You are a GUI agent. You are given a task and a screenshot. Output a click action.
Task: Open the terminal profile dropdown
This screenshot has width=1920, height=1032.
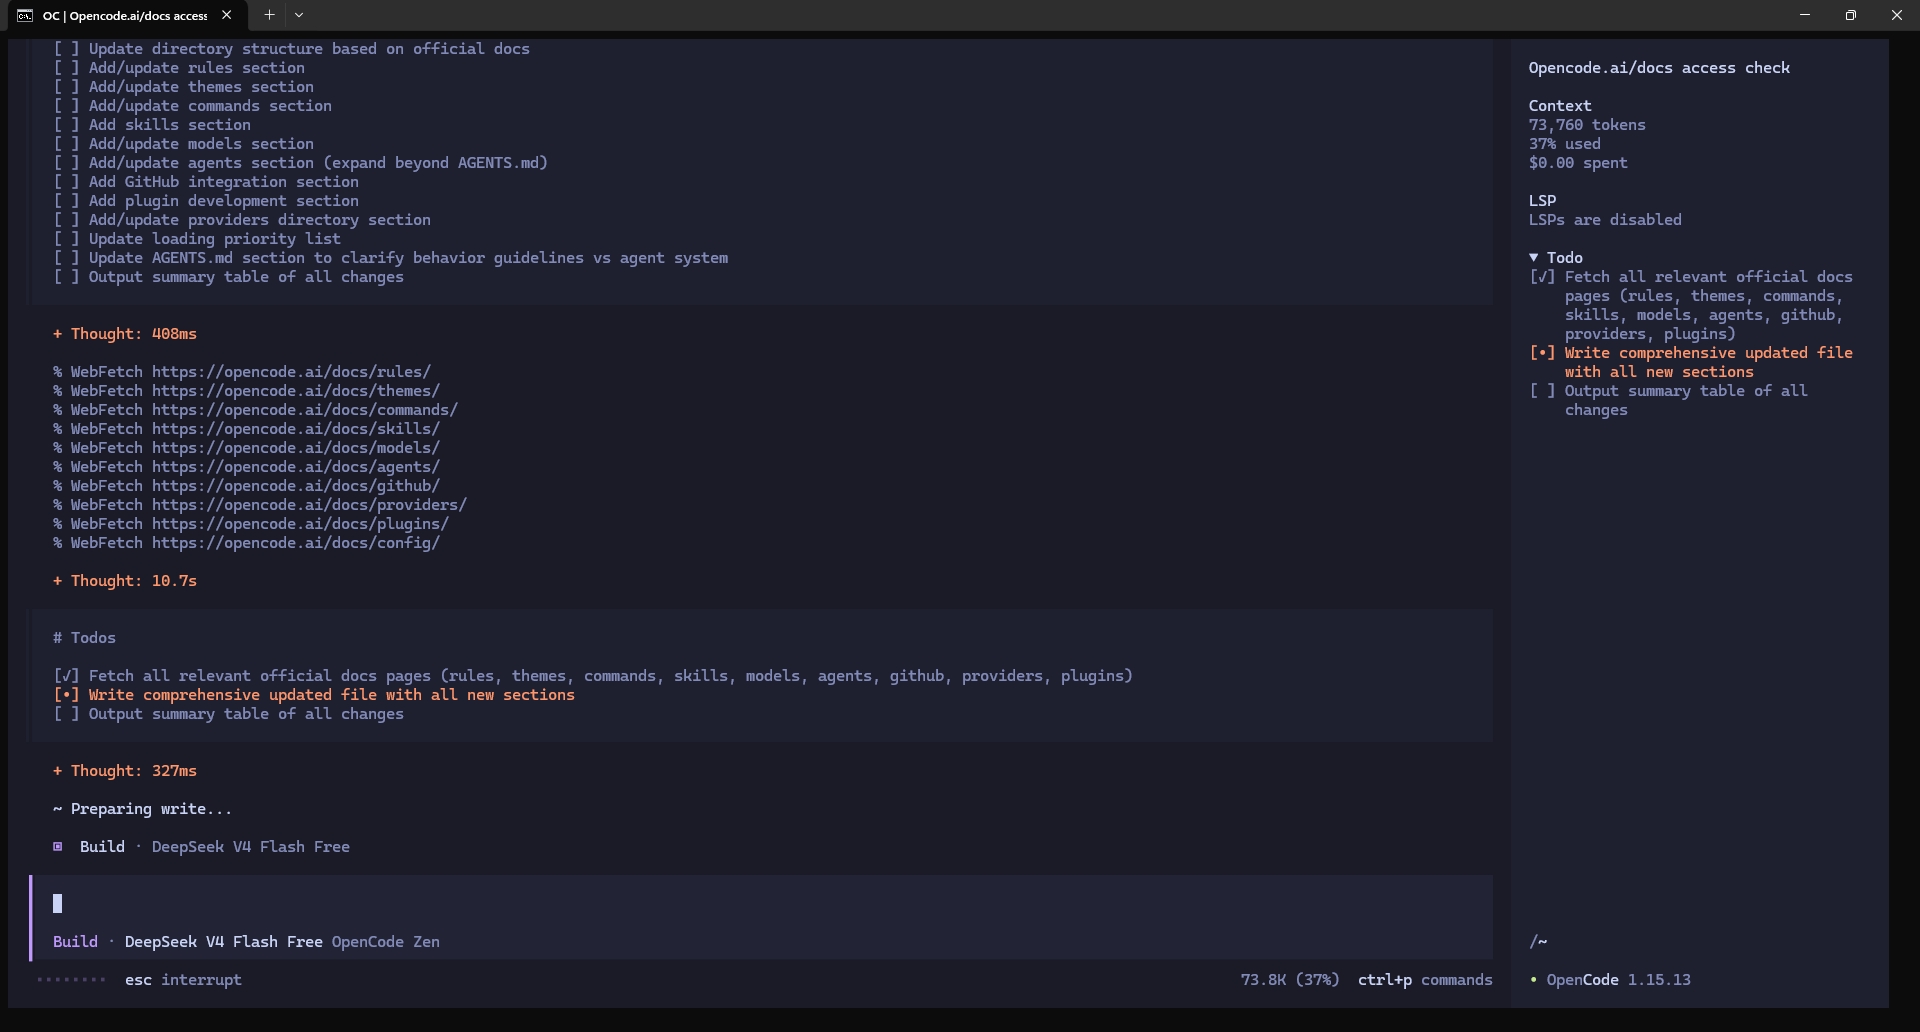299,15
